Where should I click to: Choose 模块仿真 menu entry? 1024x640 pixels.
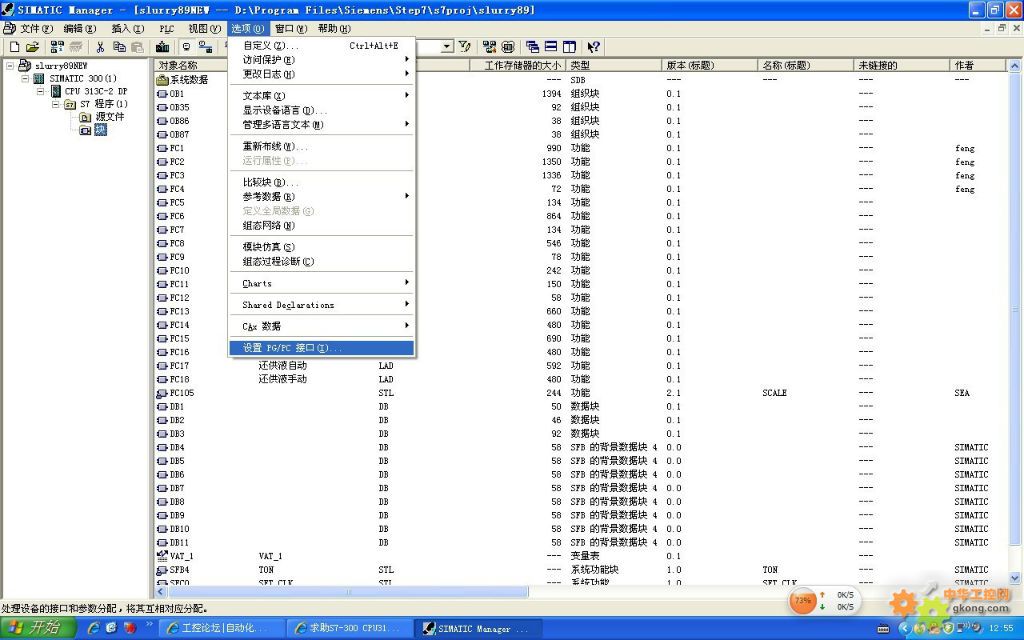click(x=321, y=247)
